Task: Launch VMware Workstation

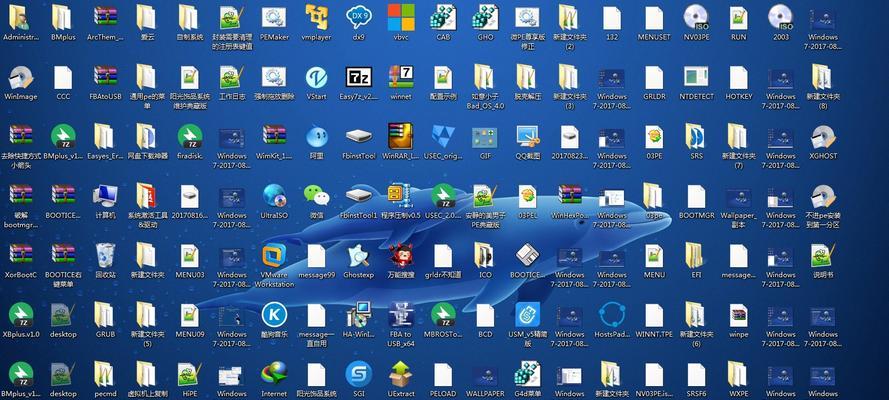Action: click(x=274, y=256)
